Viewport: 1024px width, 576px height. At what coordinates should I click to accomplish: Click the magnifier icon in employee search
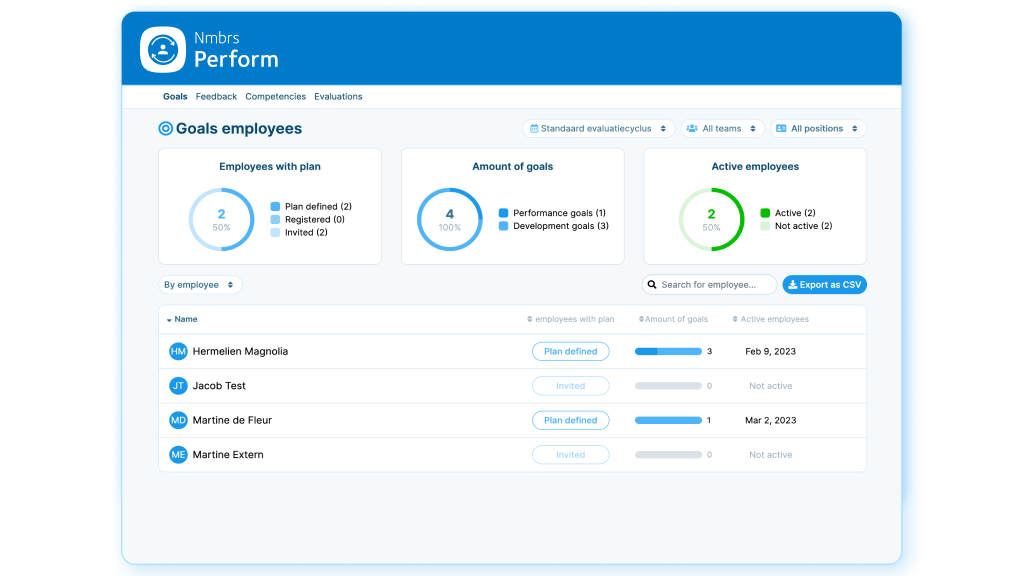[x=652, y=285]
